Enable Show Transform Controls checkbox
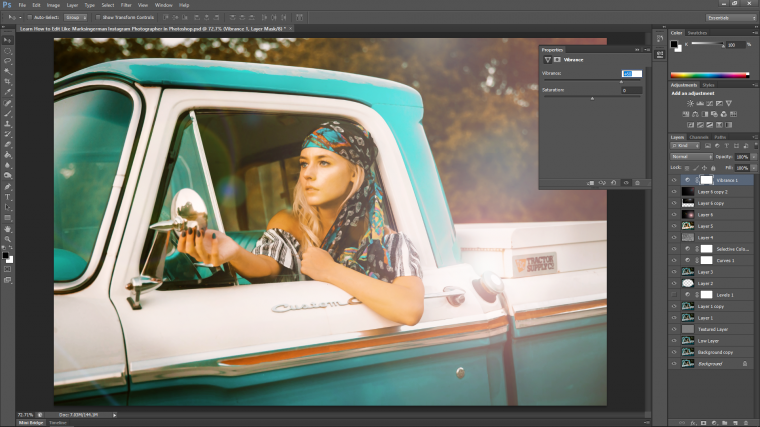Image resolution: width=760 pixels, height=427 pixels. click(98, 17)
